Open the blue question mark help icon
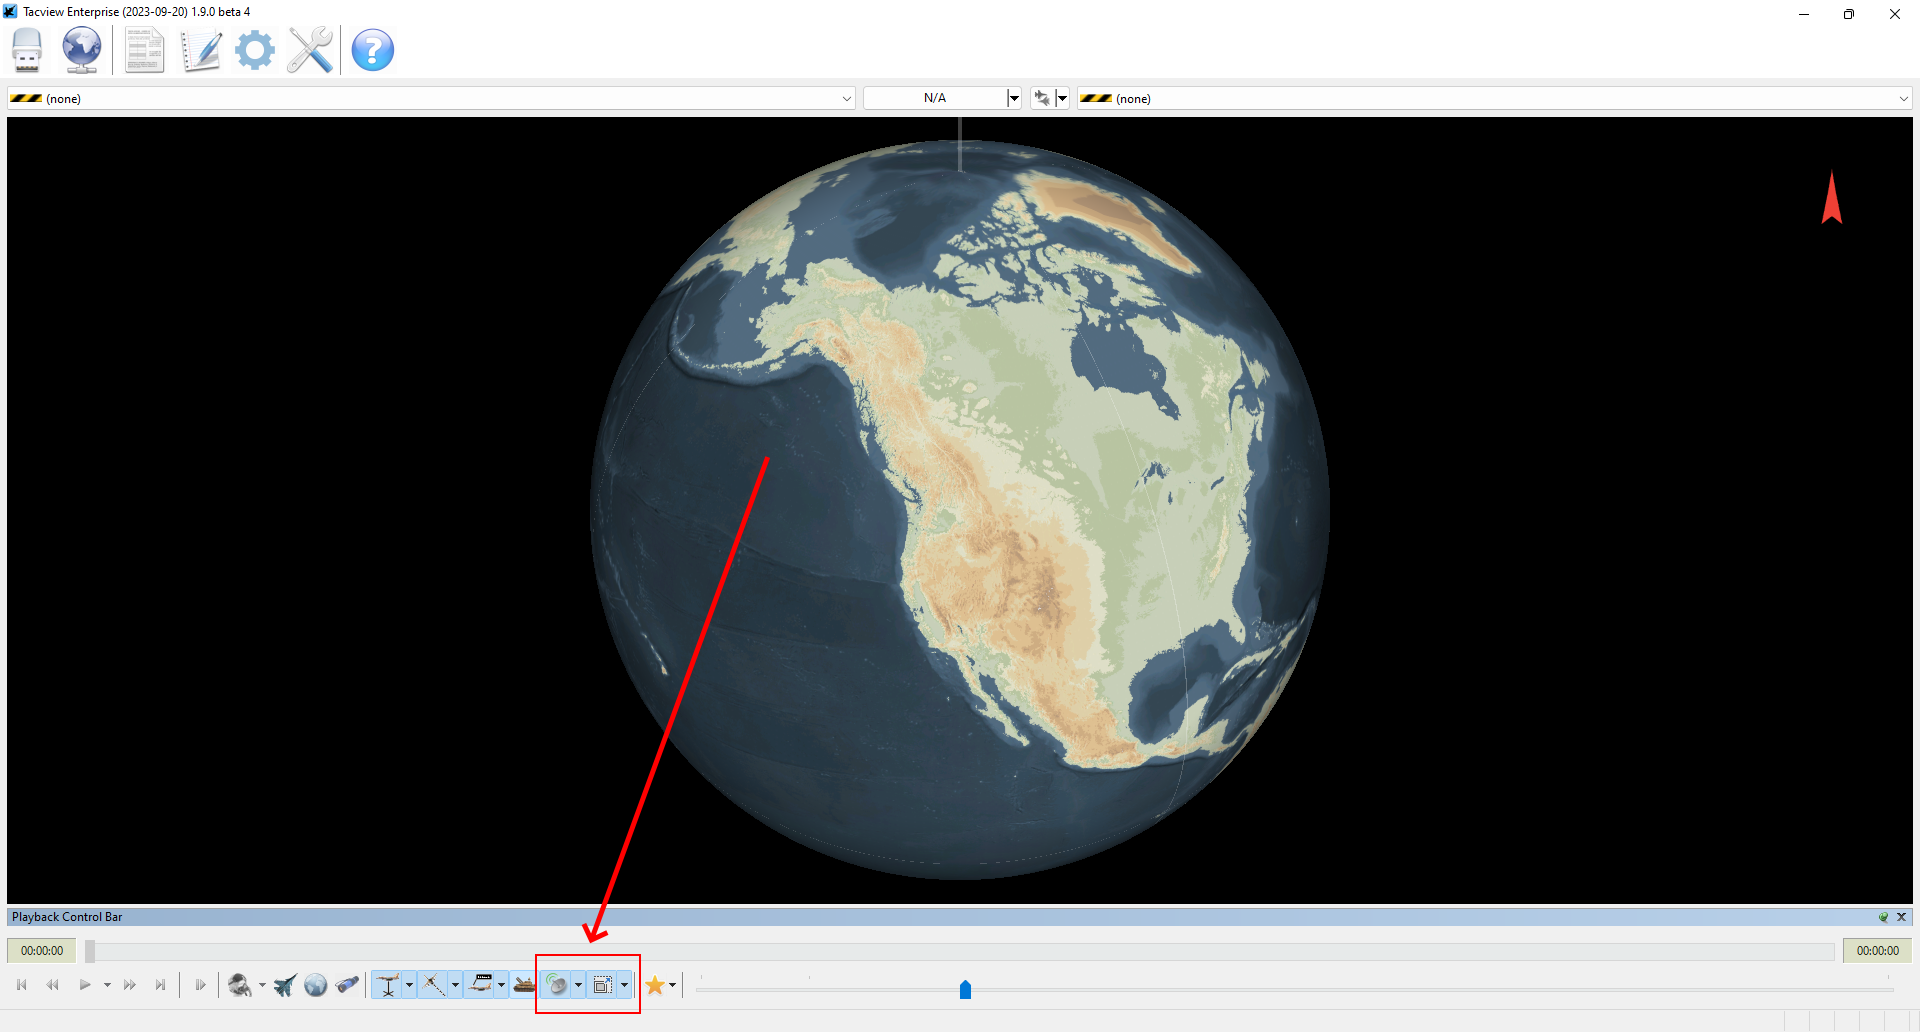This screenshot has height=1032, width=1920. pos(373,50)
